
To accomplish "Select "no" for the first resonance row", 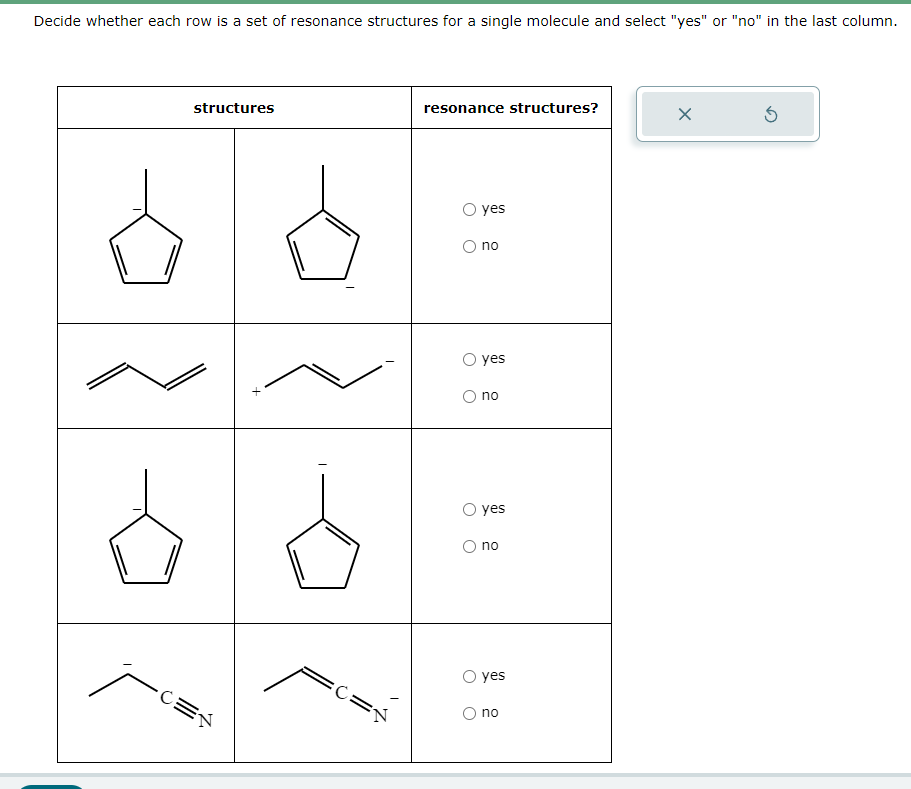I will coord(468,245).
